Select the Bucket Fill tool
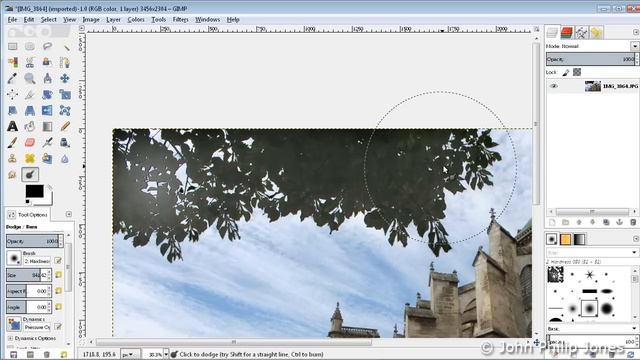640x360 pixels. (30, 126)
